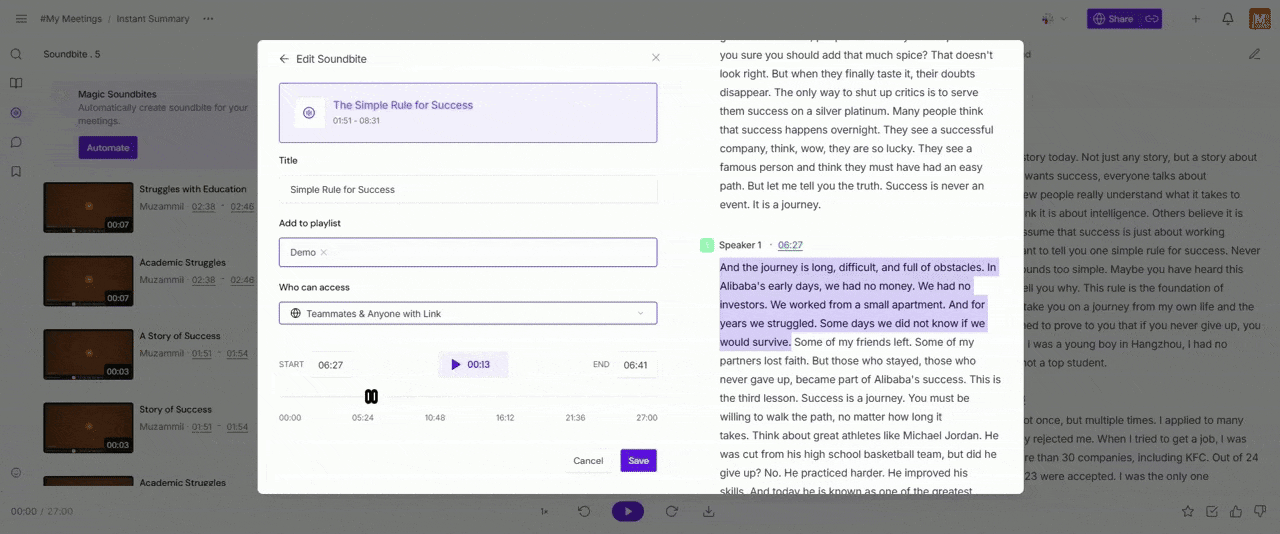Click the copy link icon on Share button
This screenshot has height=534, width=1280.
tap(1151, 19)
